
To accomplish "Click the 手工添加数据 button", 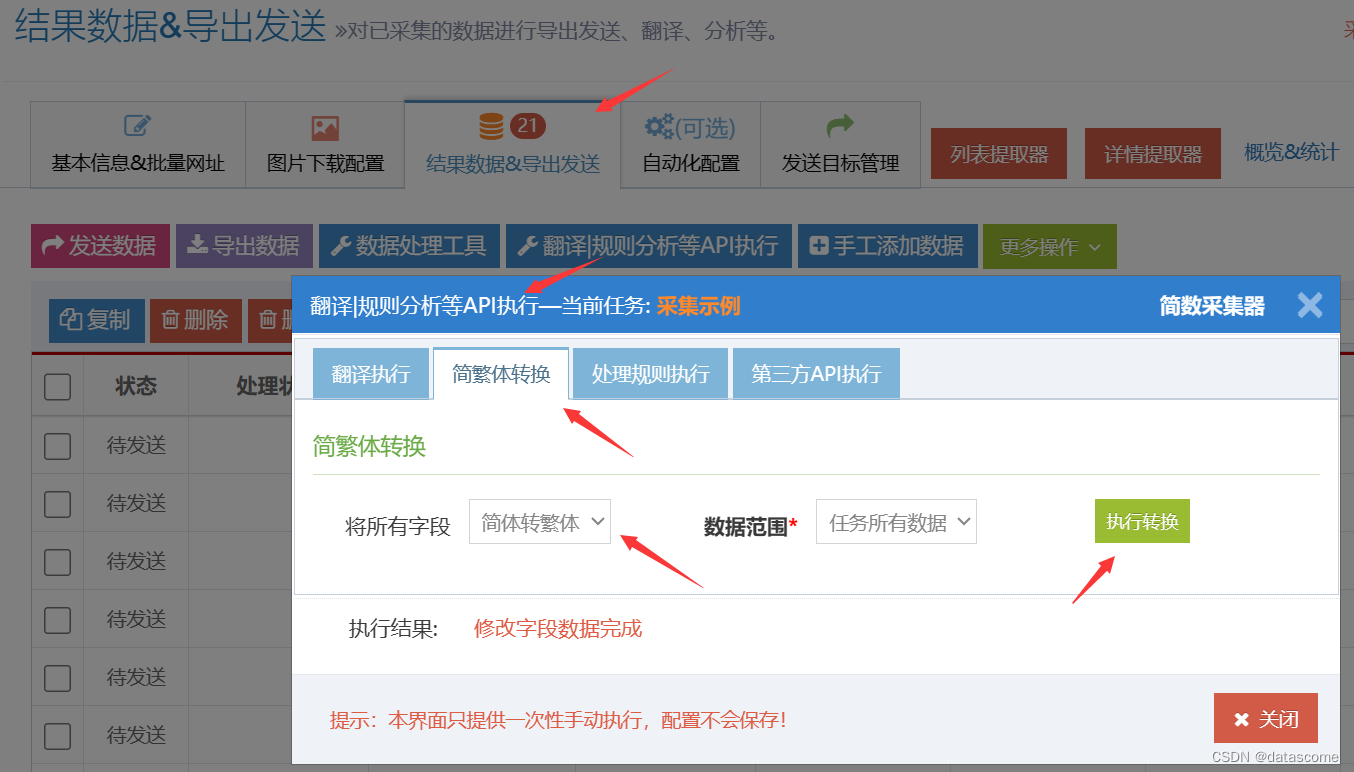I will pyautogui.click(x=887, y=246).
